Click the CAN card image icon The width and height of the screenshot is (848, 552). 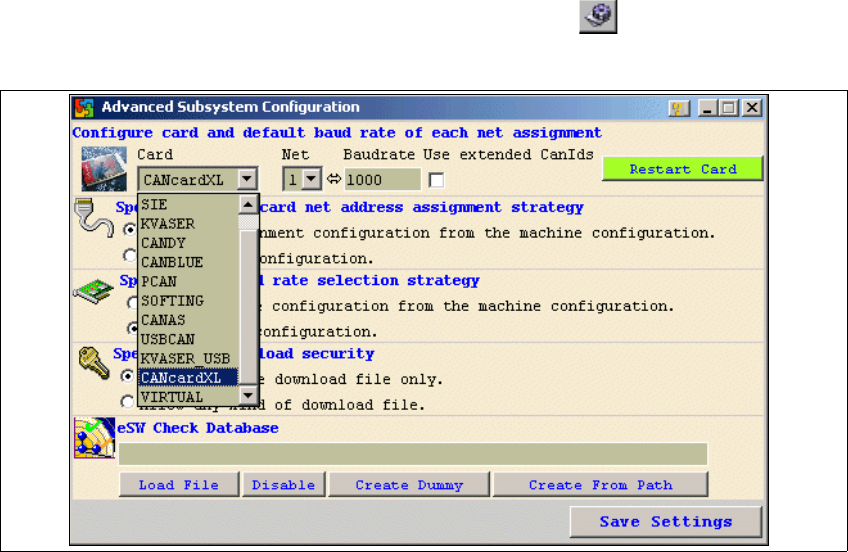click(x=103, y=170)
